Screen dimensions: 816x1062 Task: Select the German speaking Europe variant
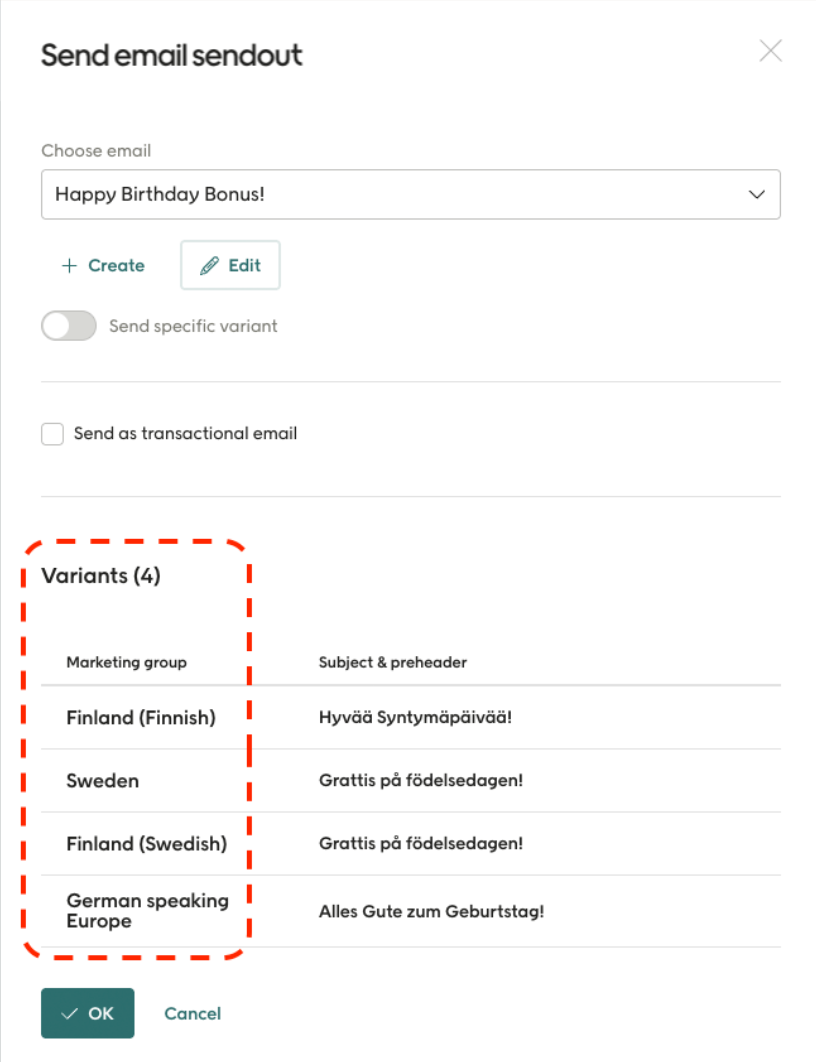(147, 910)
